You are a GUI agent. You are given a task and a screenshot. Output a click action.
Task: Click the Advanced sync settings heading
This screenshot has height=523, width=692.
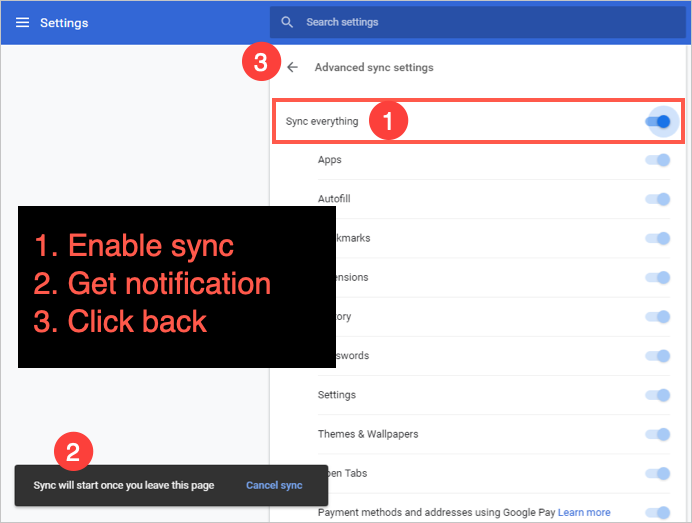click(x=374, y=68)
